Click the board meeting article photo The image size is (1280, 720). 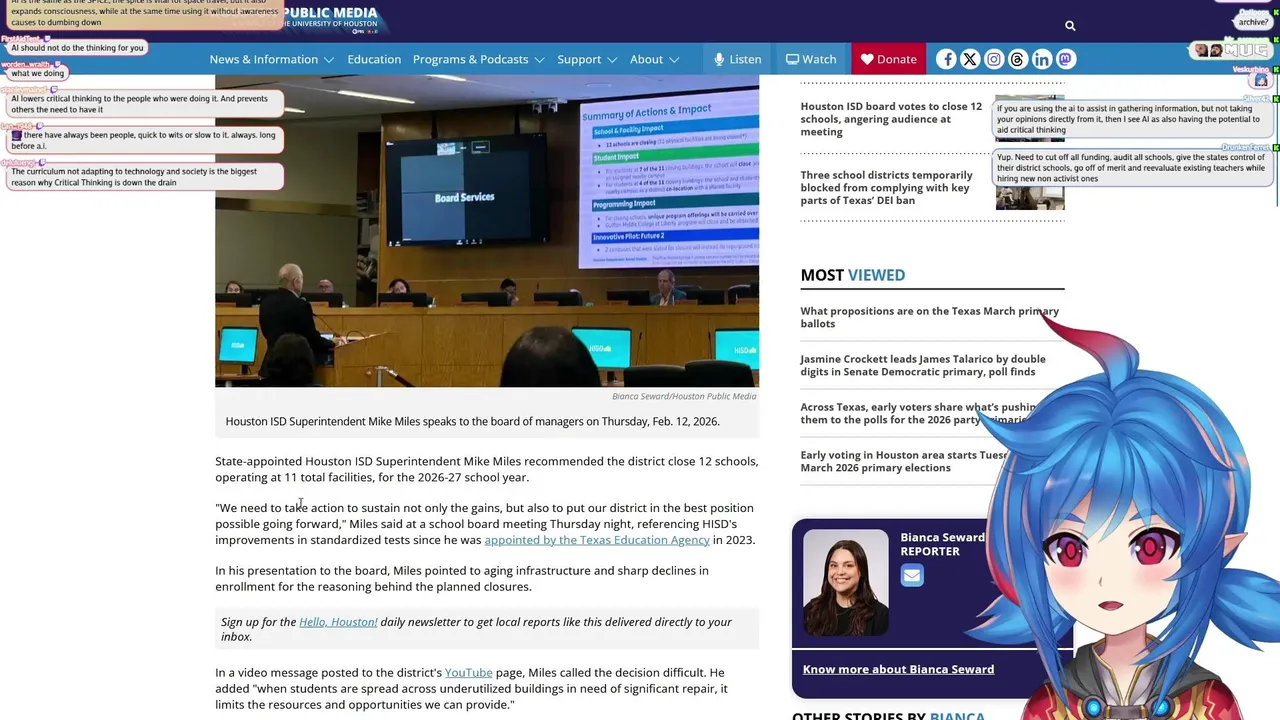[x=487, y=231]
